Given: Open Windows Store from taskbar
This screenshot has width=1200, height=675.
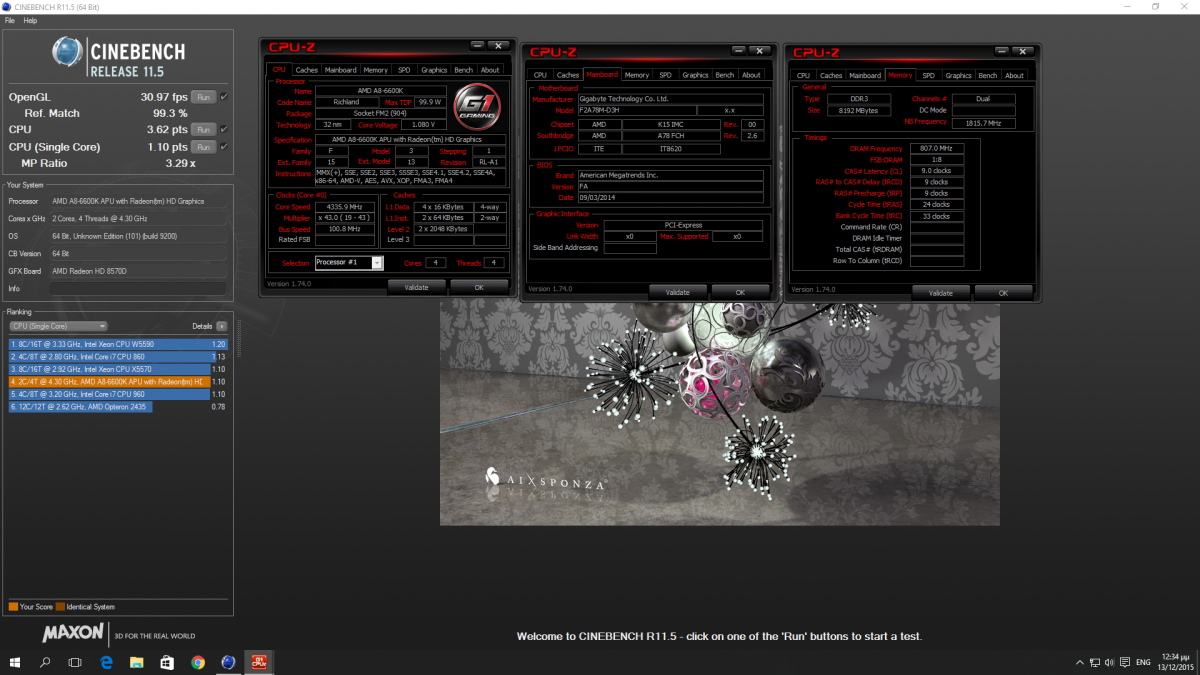Looking at the screenshot, I should click(167, 662).
